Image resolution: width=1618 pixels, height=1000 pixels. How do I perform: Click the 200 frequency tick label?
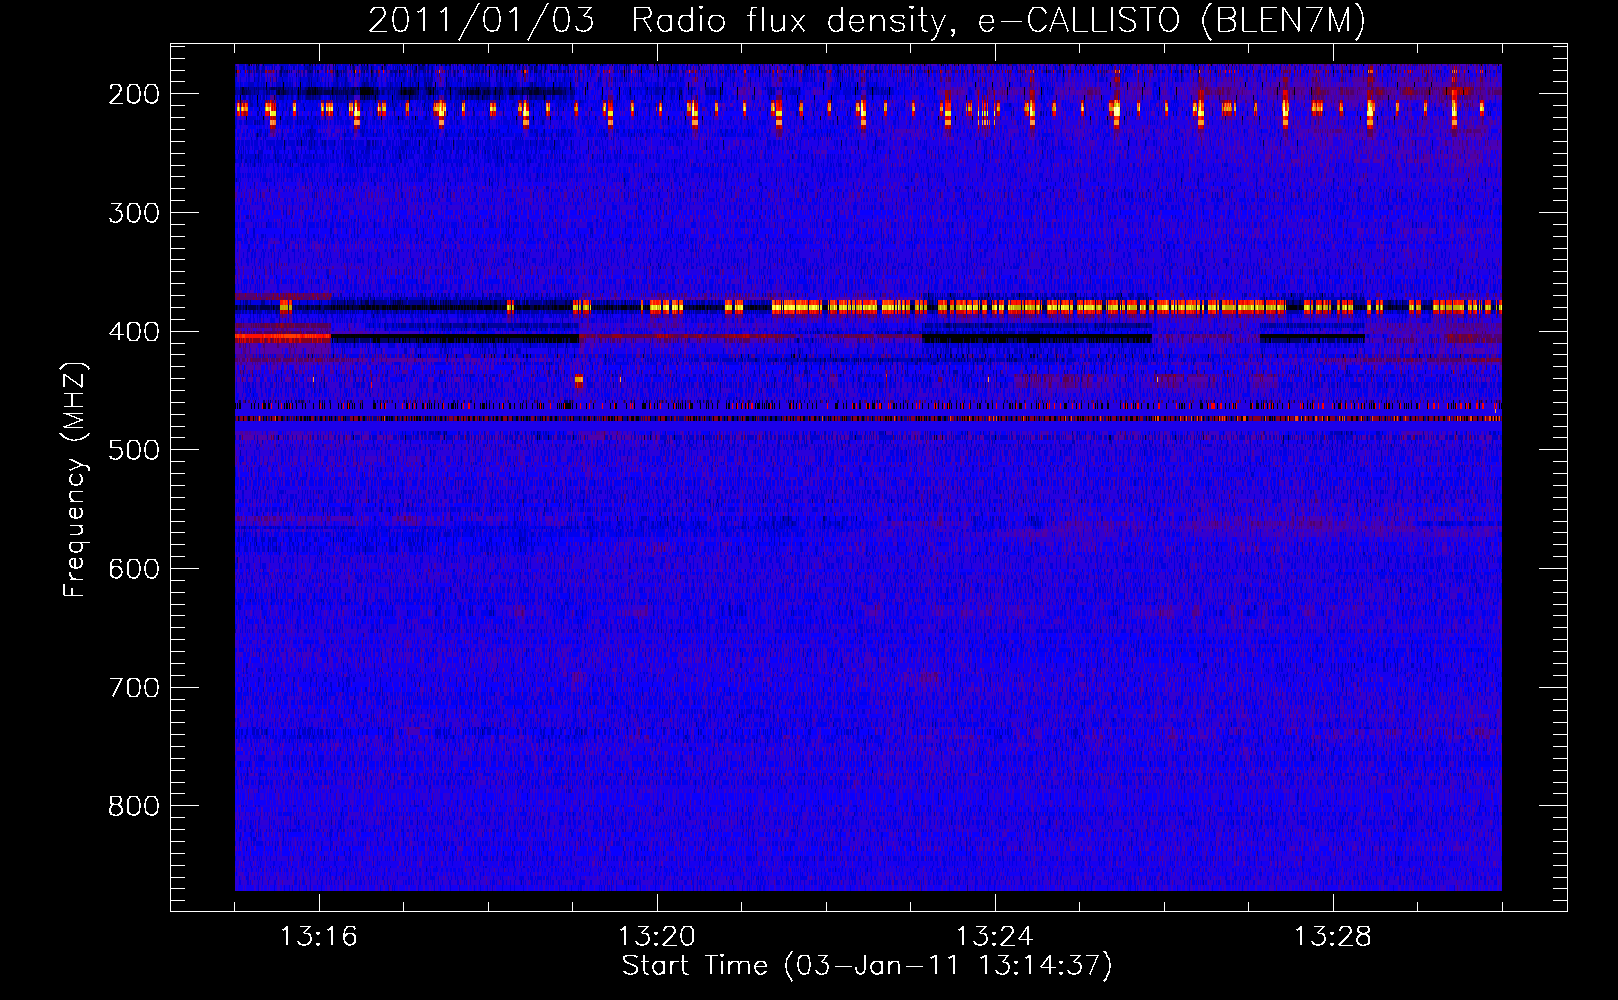click(134, 94)
